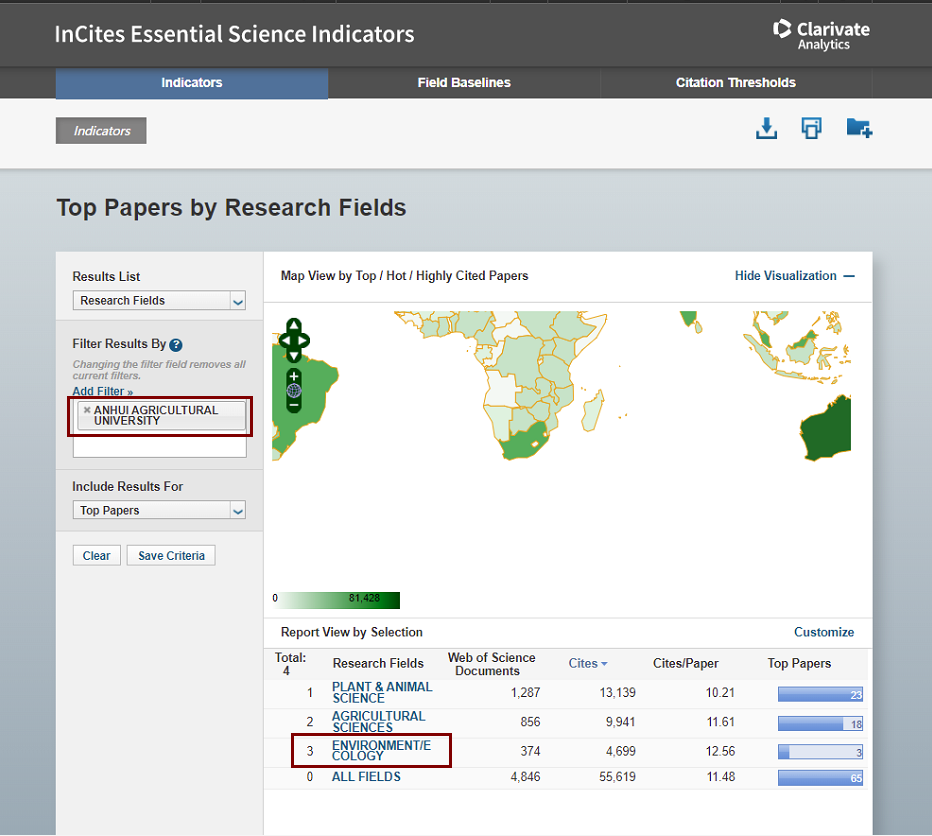Screen dimensions: 932x836
Task: Pan the map up with arrow control
Action: [x=294, y=326]
